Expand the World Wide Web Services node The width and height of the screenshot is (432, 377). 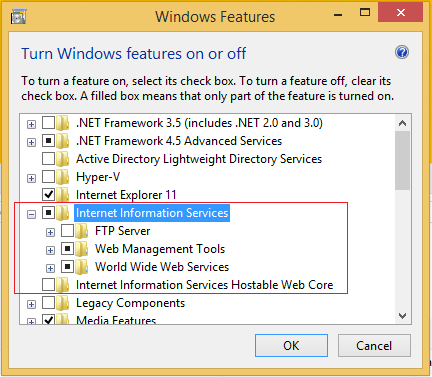(x=50, y=268)
